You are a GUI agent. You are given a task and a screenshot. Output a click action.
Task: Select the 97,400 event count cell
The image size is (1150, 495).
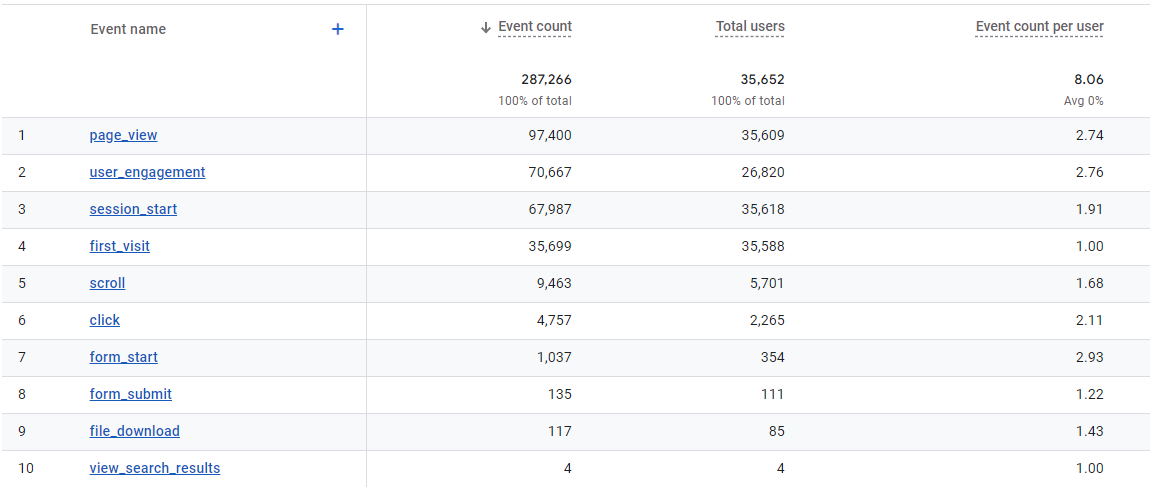coord(547,135)
